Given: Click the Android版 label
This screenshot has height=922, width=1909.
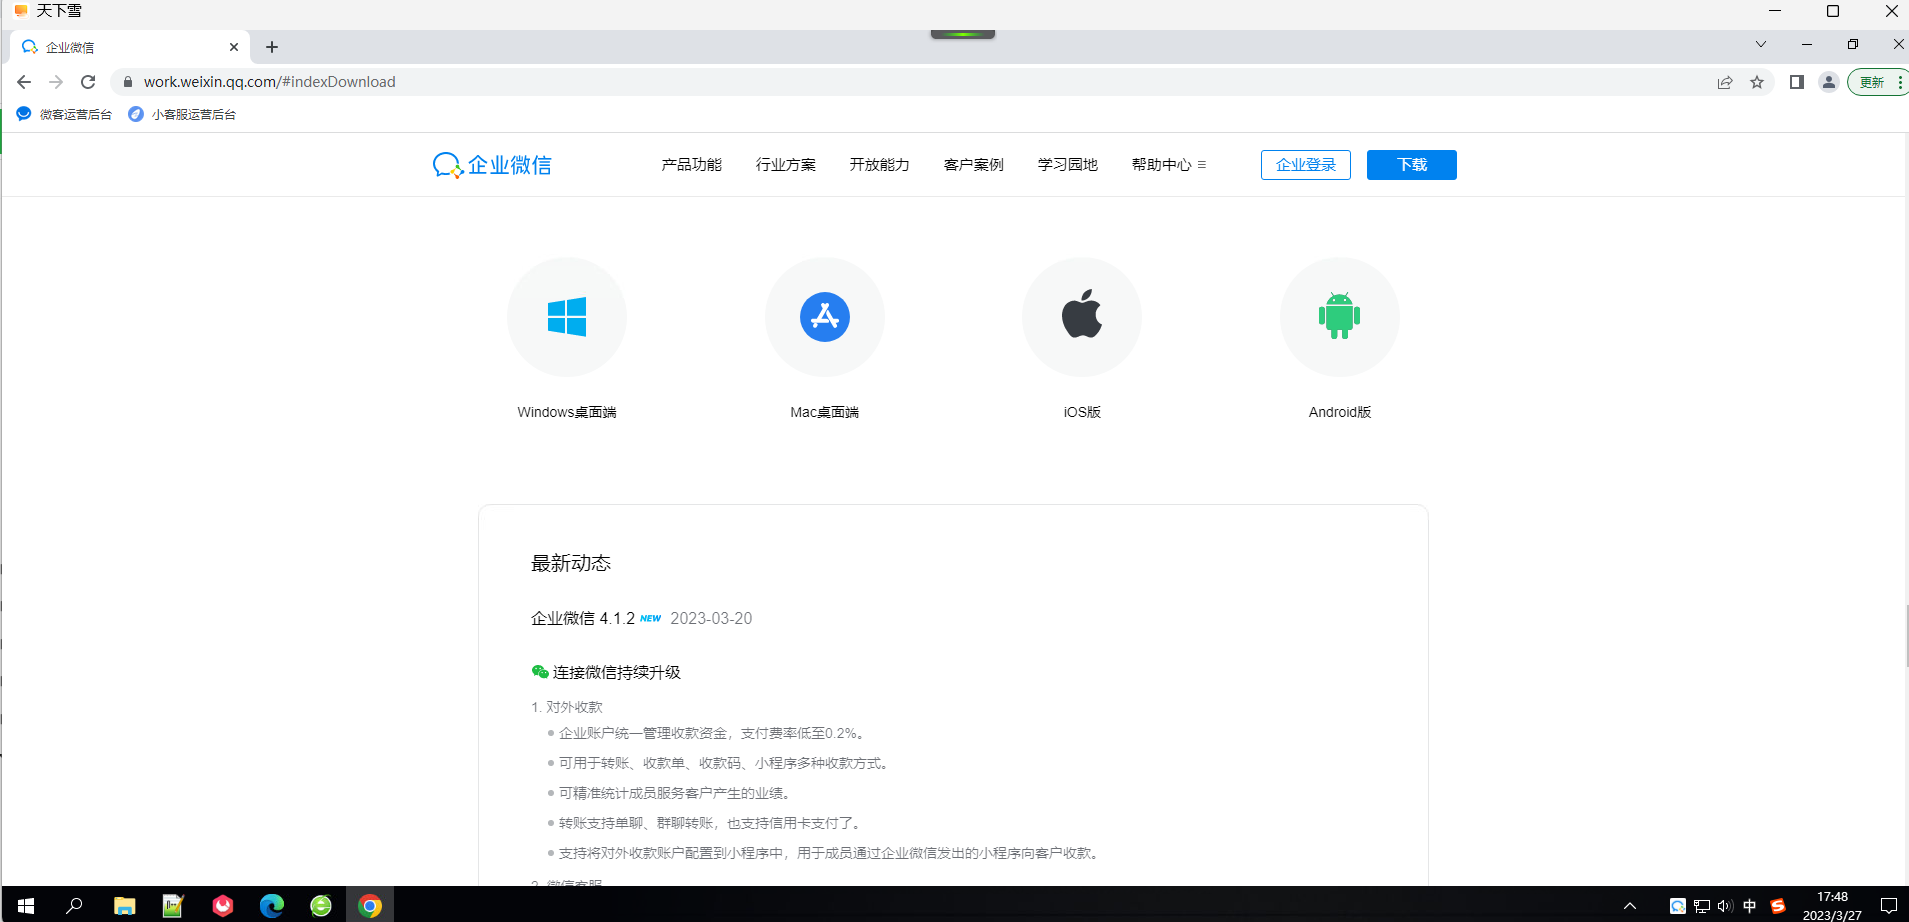Looking at the screenshot, I should (1340, 412).
